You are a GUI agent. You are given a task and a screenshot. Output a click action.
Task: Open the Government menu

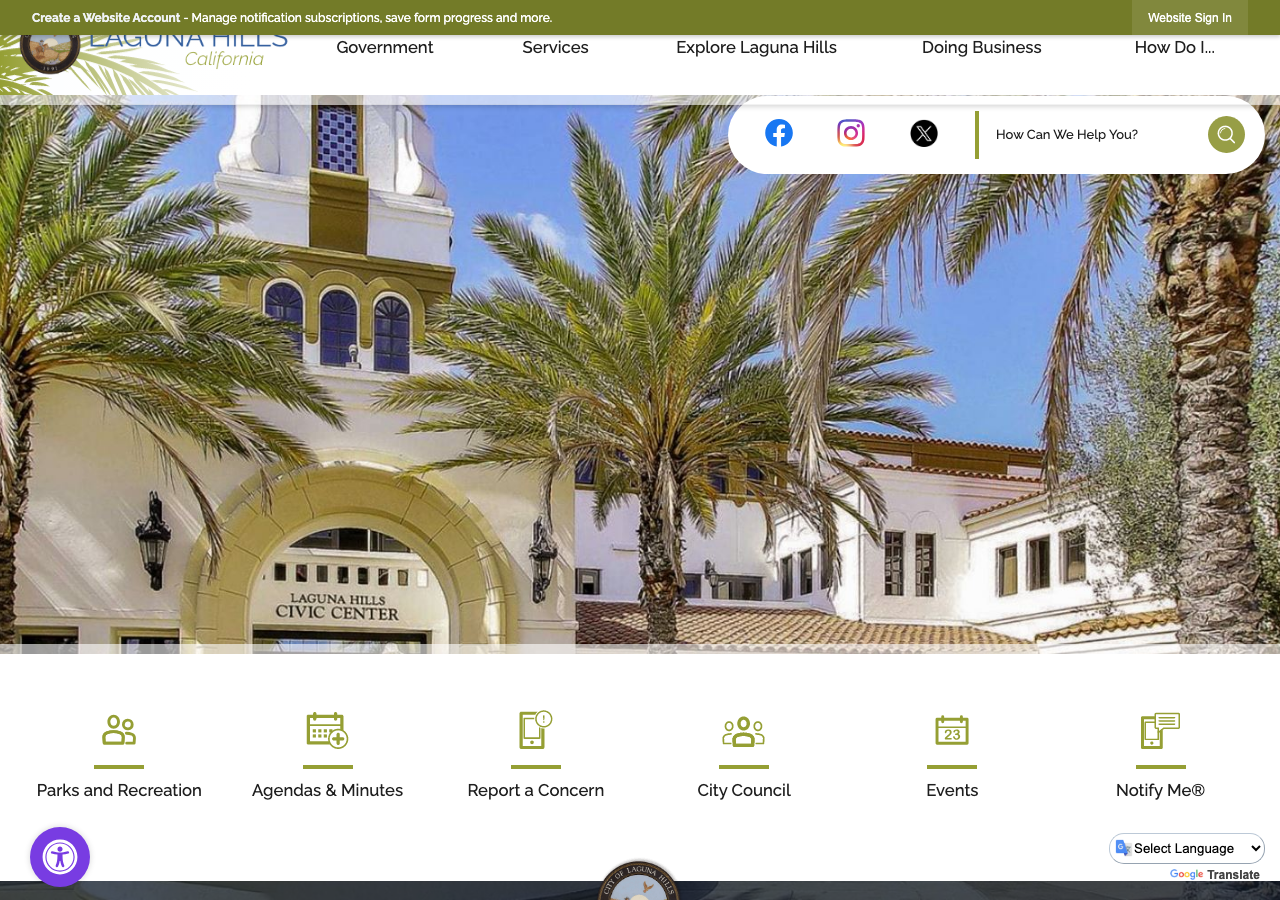(385, 47)
